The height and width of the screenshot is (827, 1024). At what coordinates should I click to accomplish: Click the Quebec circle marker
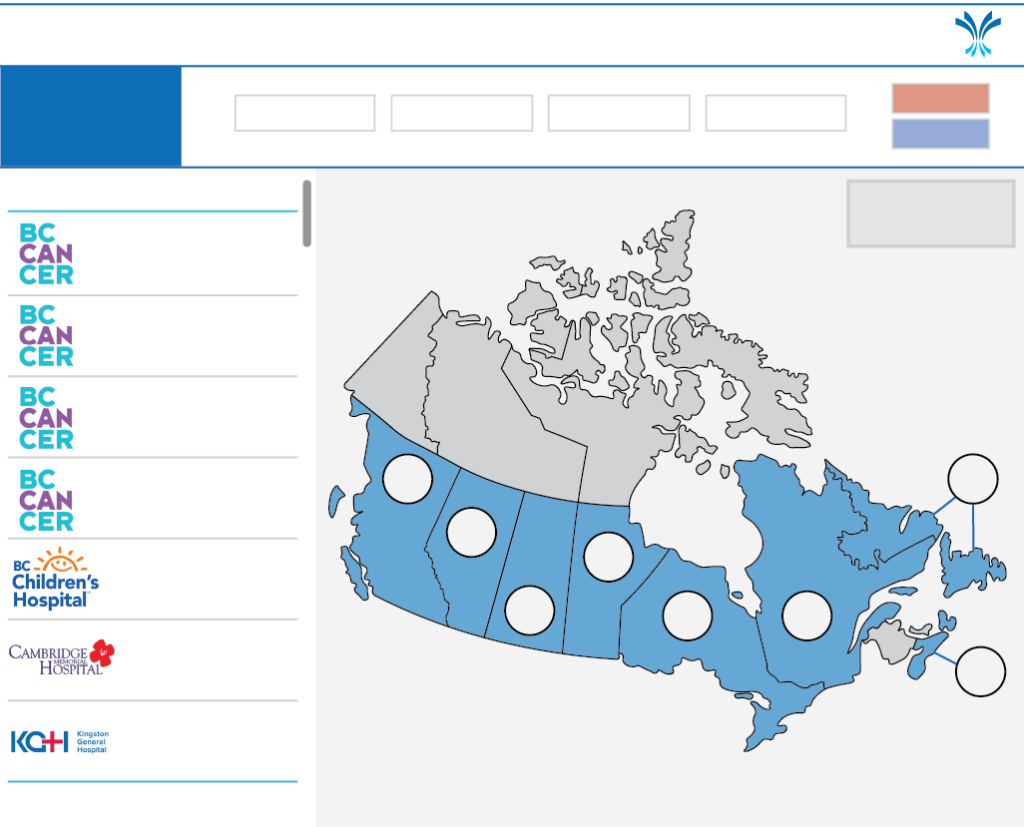pyautogui.click(x=807, y=616)
